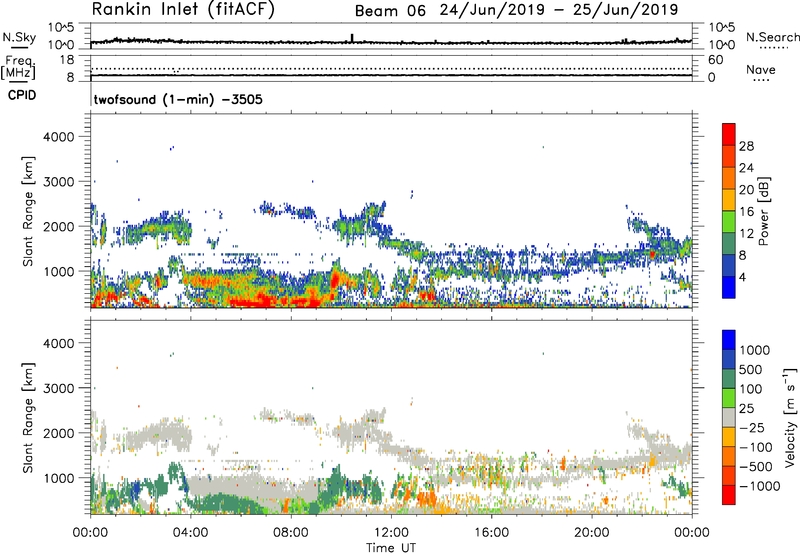This screenshot has width=800, height=554.
Task: Click the '1000' velocity scale value
Action: click(755, 350)
